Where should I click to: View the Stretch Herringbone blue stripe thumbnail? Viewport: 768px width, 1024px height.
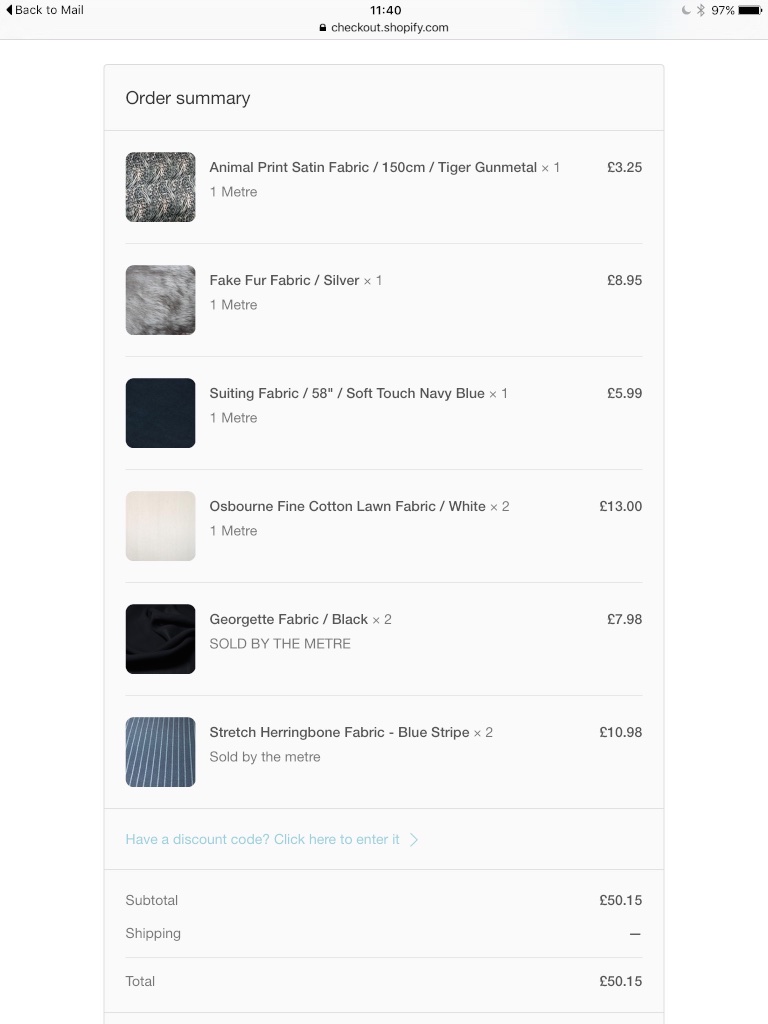160,752
